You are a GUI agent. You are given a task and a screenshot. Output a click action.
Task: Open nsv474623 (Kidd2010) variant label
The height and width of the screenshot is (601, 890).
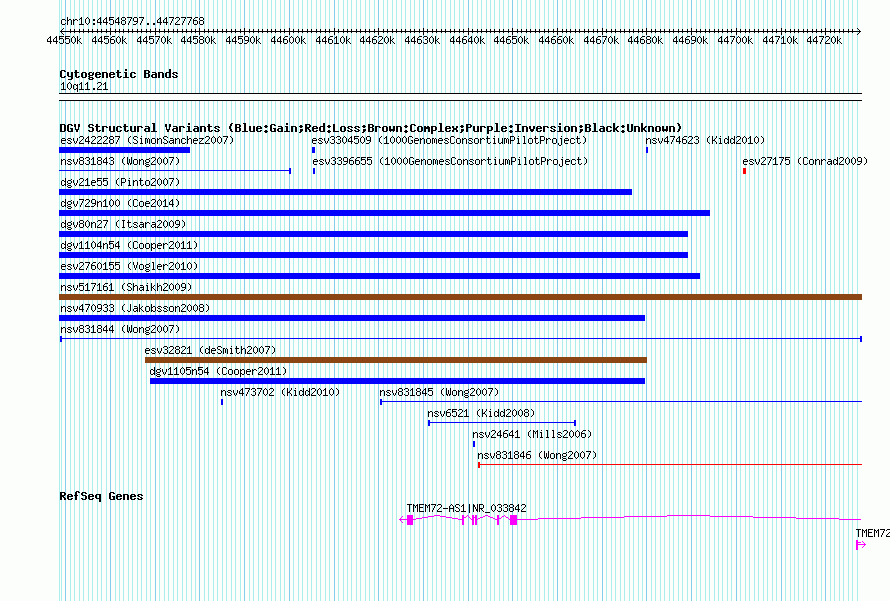pos(705,140)
